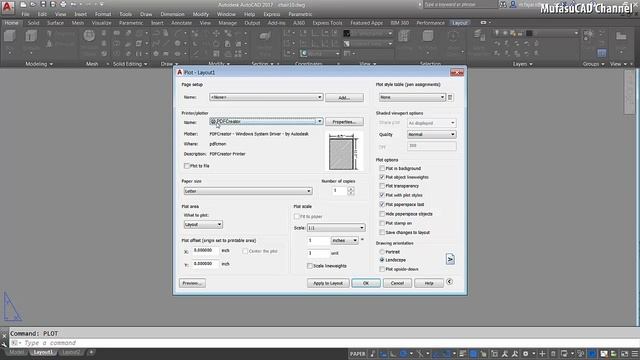Turn on the Plot stamp on checkbox
Image resolution: width=640 pixels, height=360 pixels.
tap(382, 223)
